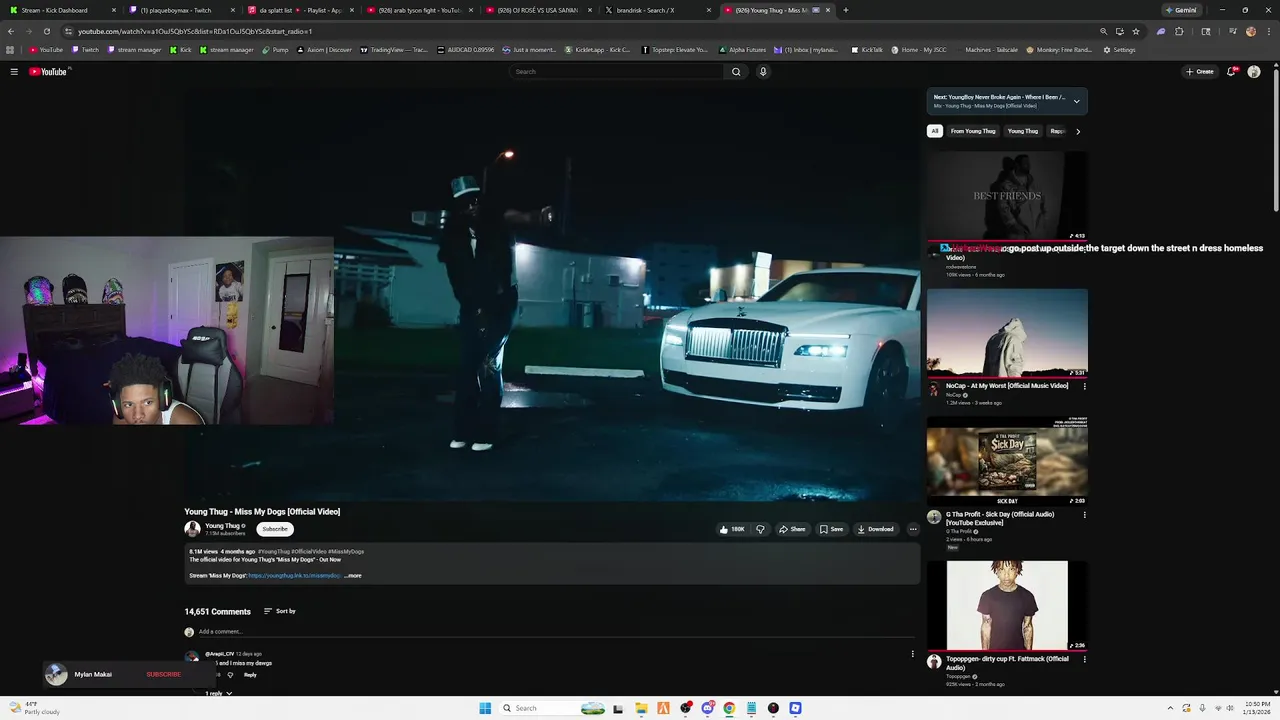Select the From Young Thug filter chip
1280x720 pixels.
(x=973, y=131)
